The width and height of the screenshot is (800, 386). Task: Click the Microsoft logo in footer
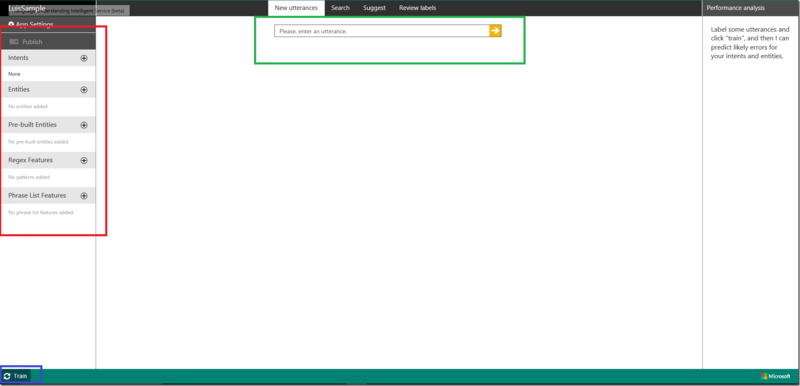coord(775,376)
